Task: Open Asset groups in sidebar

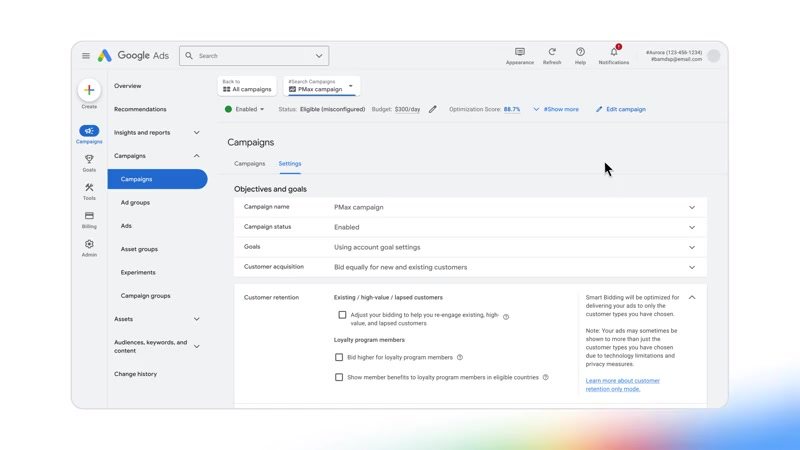Action: 139,249
